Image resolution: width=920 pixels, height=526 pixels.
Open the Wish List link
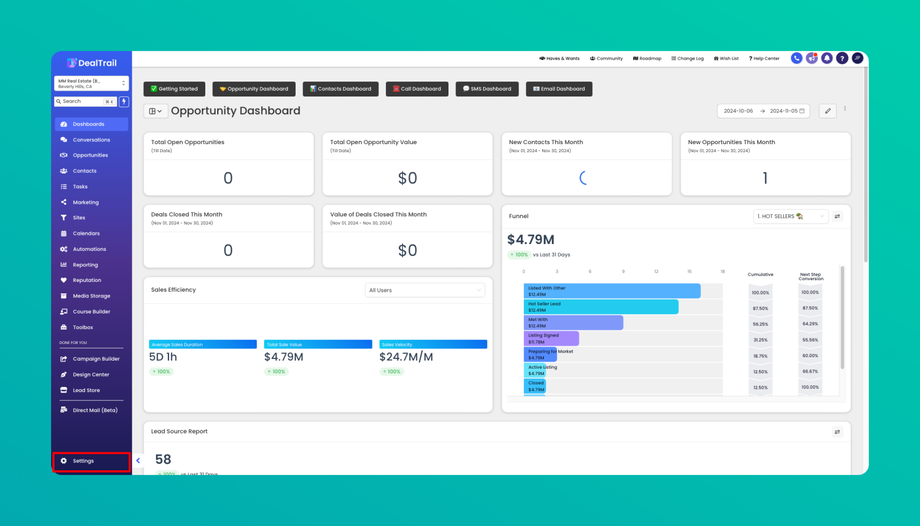coord(726,59)
